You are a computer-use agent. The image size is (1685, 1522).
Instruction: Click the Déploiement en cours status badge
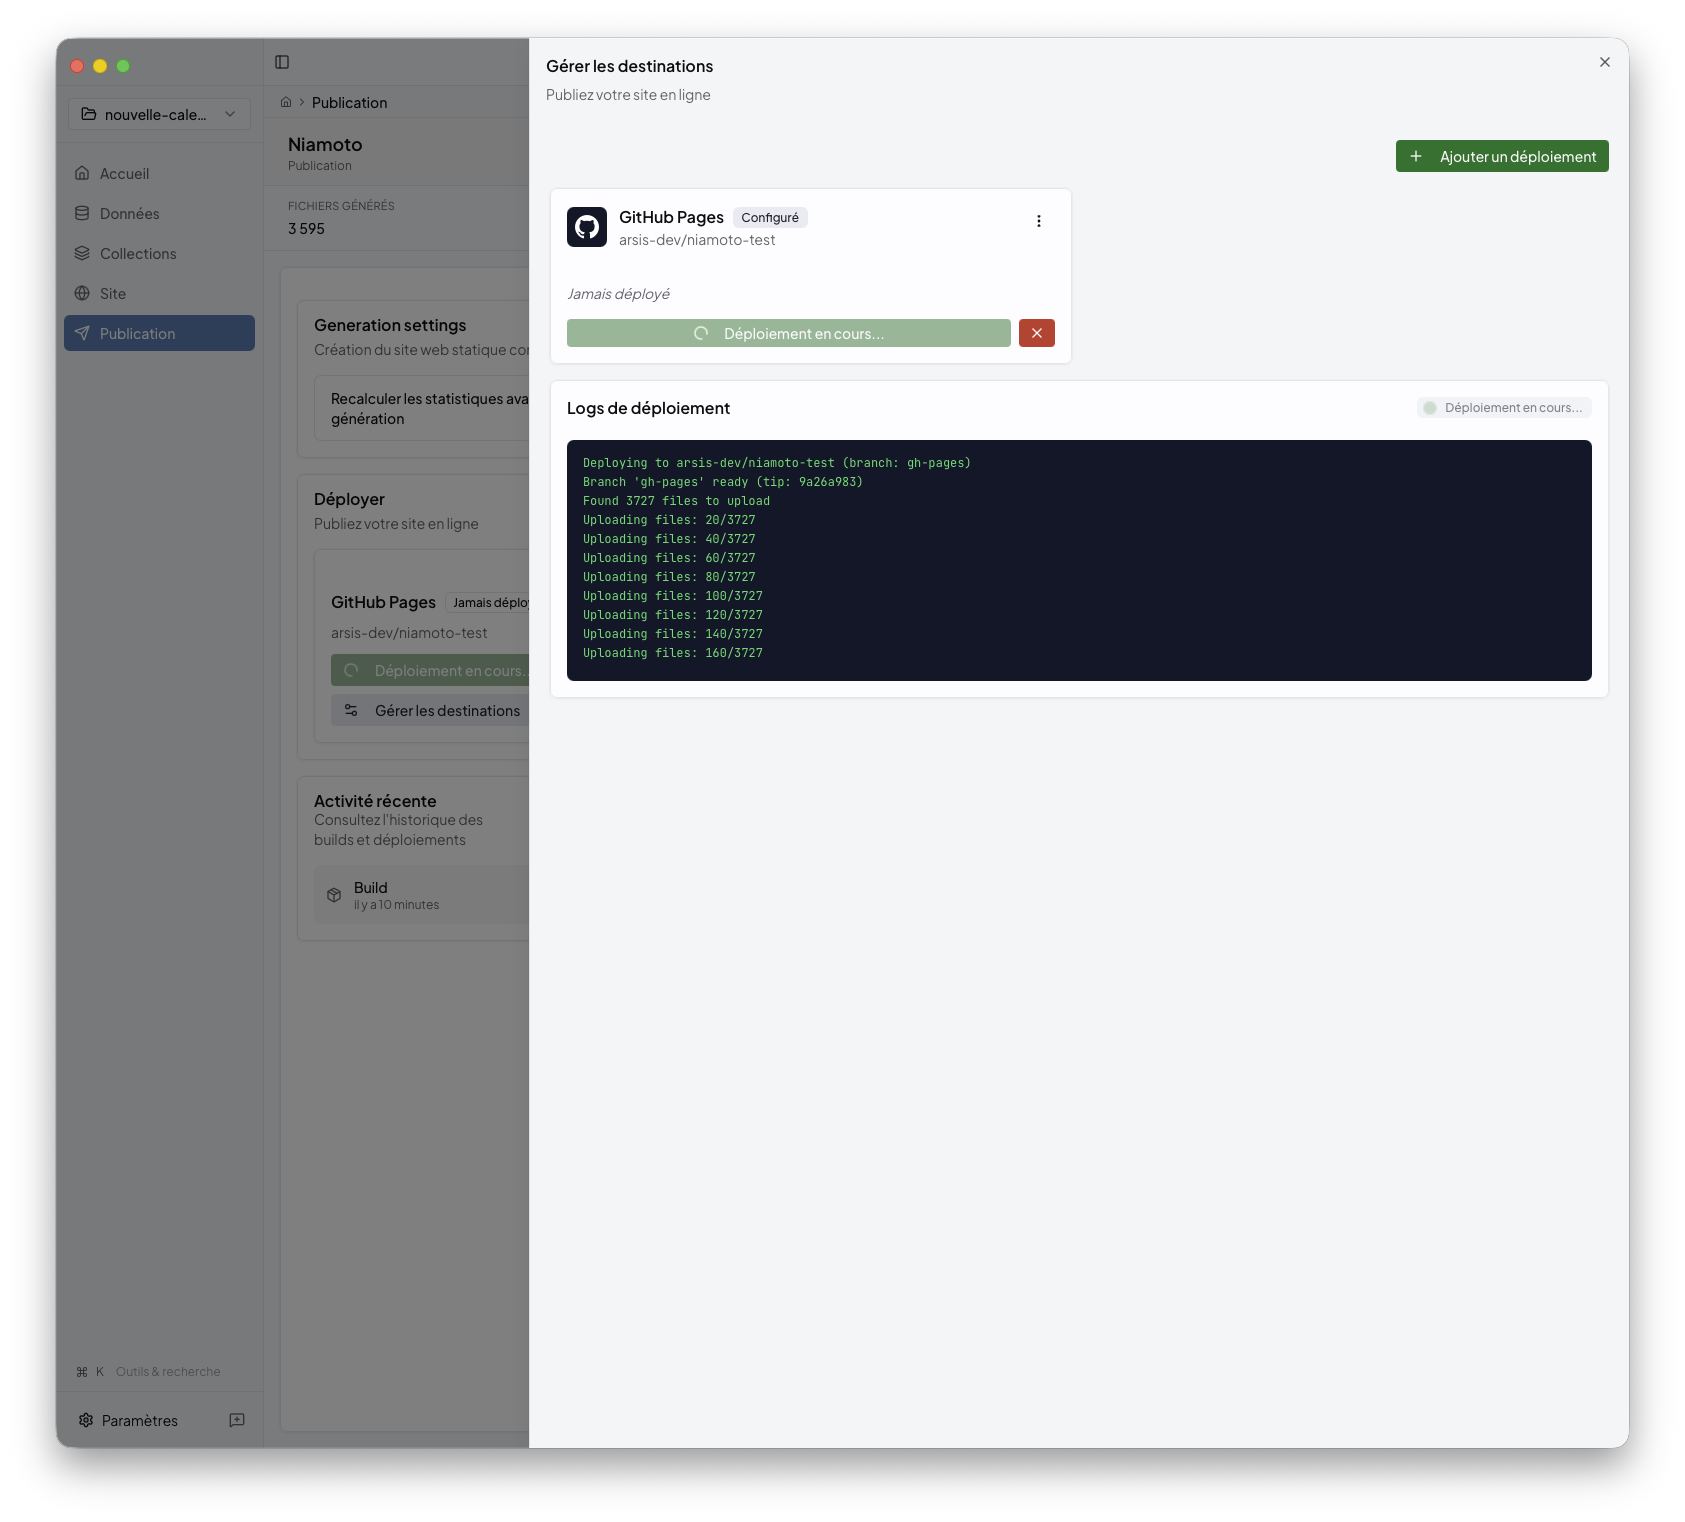click(1503, 408)
